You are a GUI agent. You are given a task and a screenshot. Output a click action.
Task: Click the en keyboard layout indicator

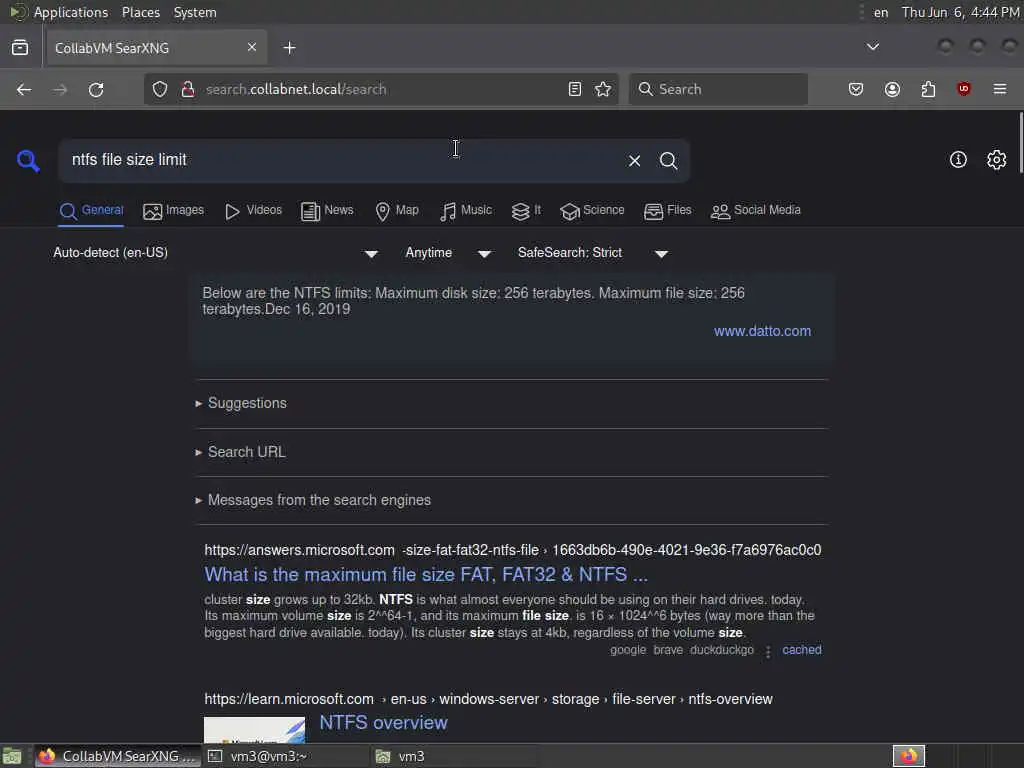point(881,12)
